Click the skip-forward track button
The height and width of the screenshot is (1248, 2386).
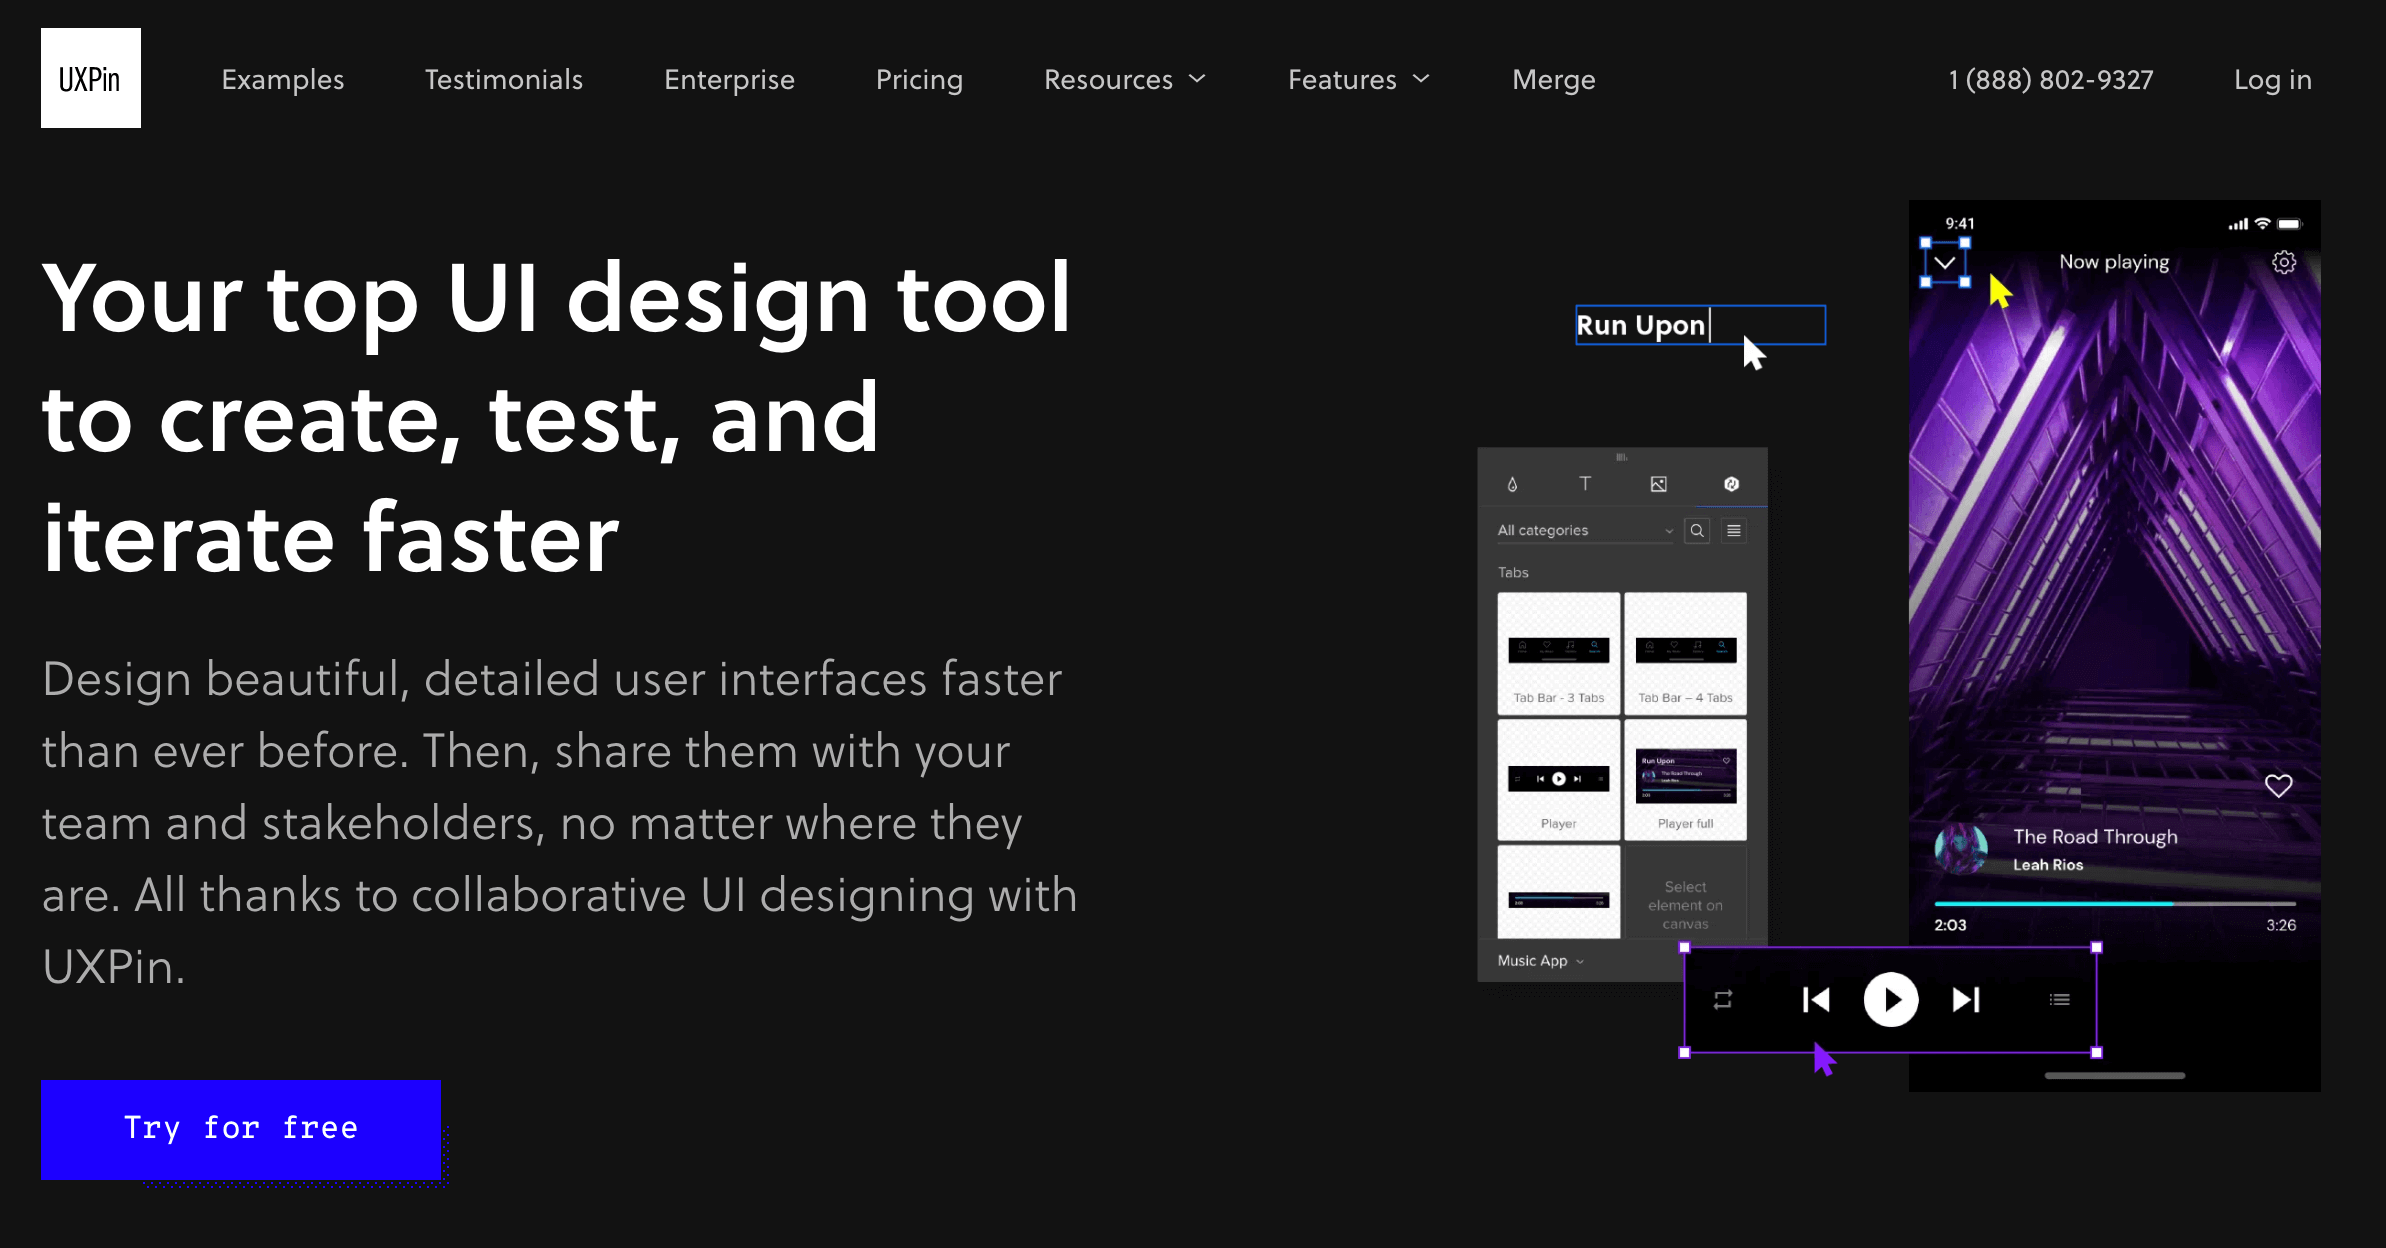click(1965, 1000)
